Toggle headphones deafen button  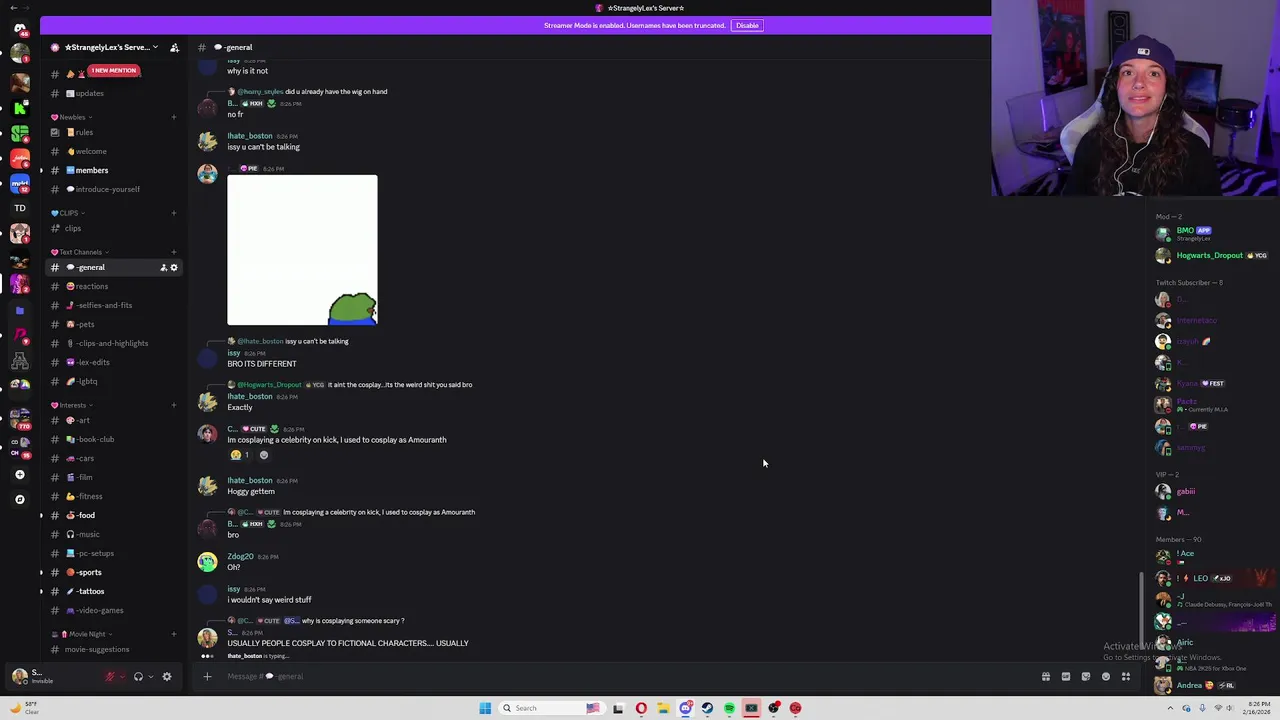click(x=138, y=677)
